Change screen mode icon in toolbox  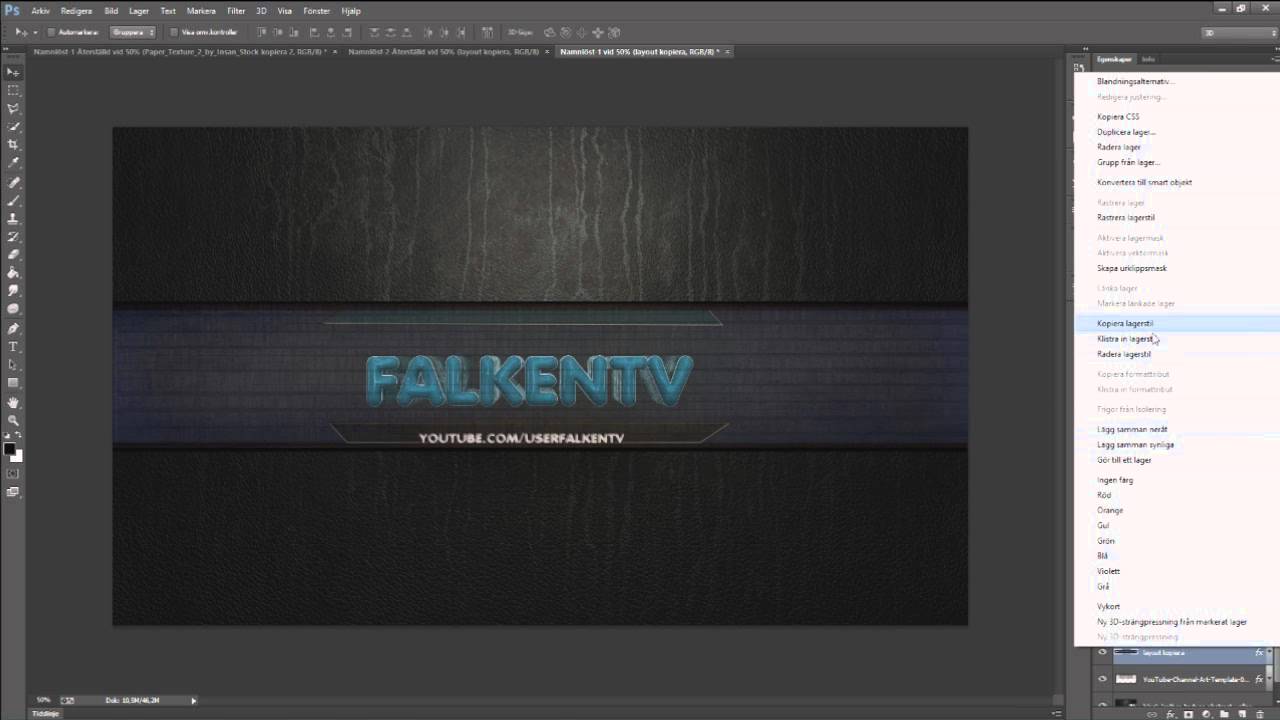(13, 492)
